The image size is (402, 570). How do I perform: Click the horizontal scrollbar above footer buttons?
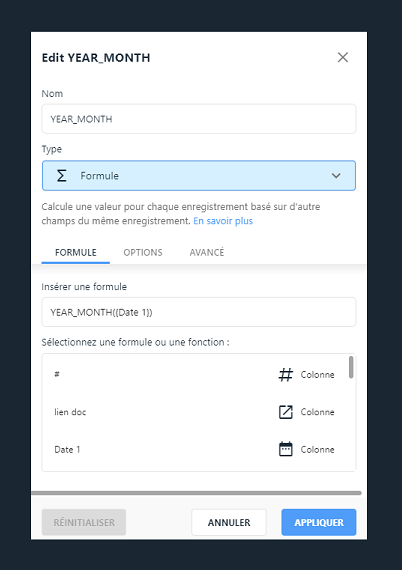click(x=197, y=493)
